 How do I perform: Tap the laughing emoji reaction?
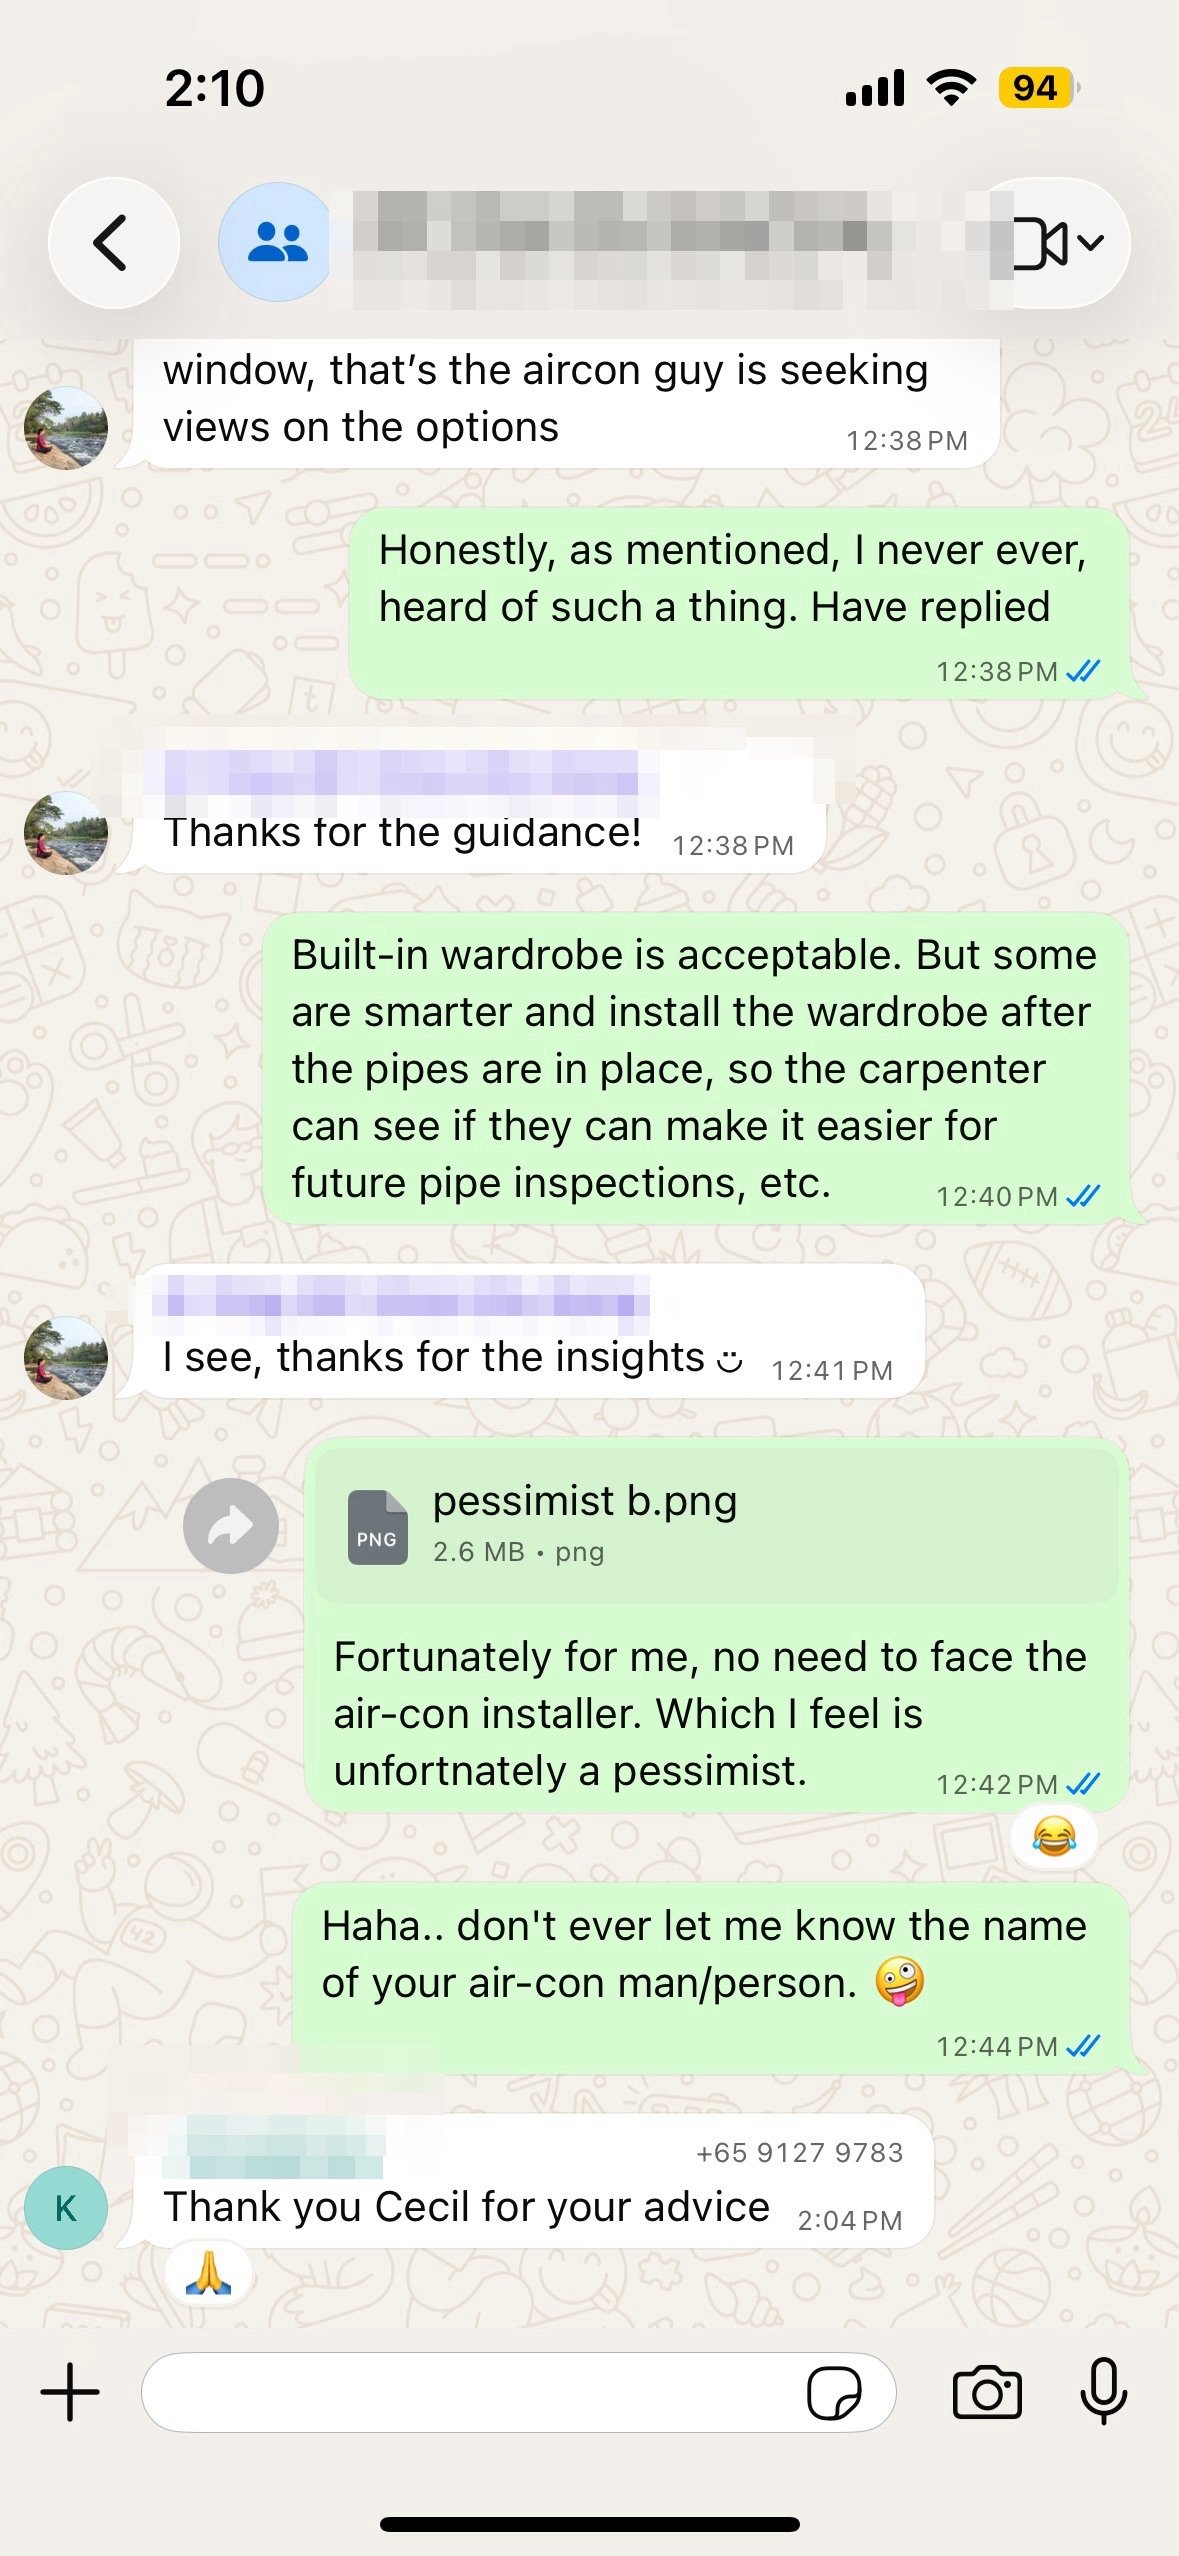[x=1054, y=1837]
